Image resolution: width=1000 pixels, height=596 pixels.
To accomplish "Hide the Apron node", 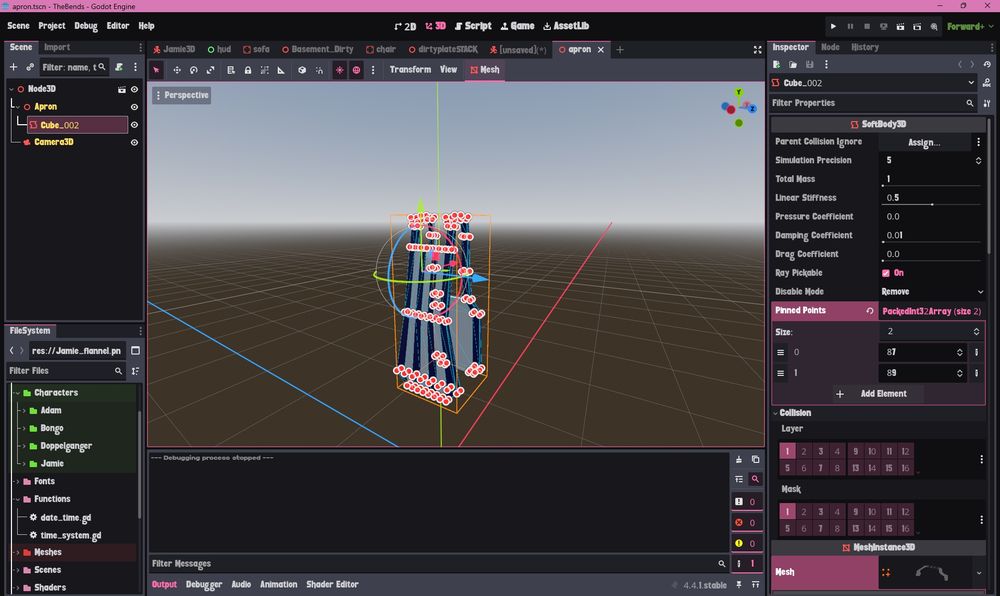I will (135, 107).
